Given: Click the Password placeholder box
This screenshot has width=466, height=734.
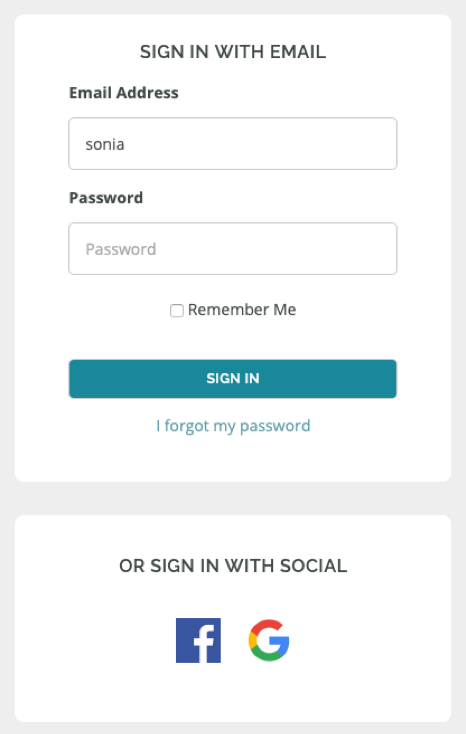Looking at the screenshot, I should coord(233,249).
